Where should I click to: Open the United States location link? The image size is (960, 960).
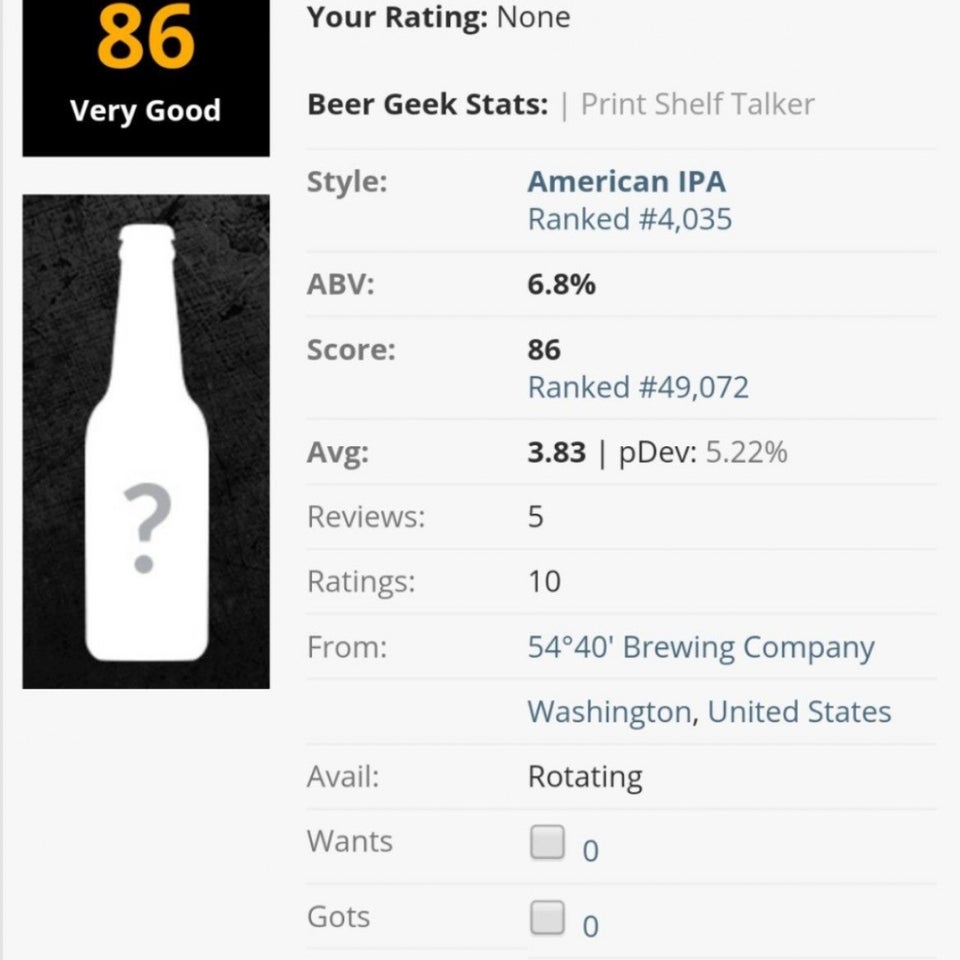pyautogui.click(x=800, y=712)
